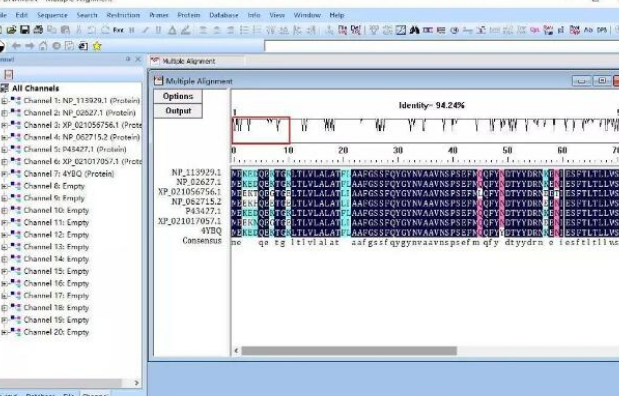Image resolution: width=619 pixels, height=396 pixels.
Task: Click the yellow star favorites icon
Action: tap(97, 46)
